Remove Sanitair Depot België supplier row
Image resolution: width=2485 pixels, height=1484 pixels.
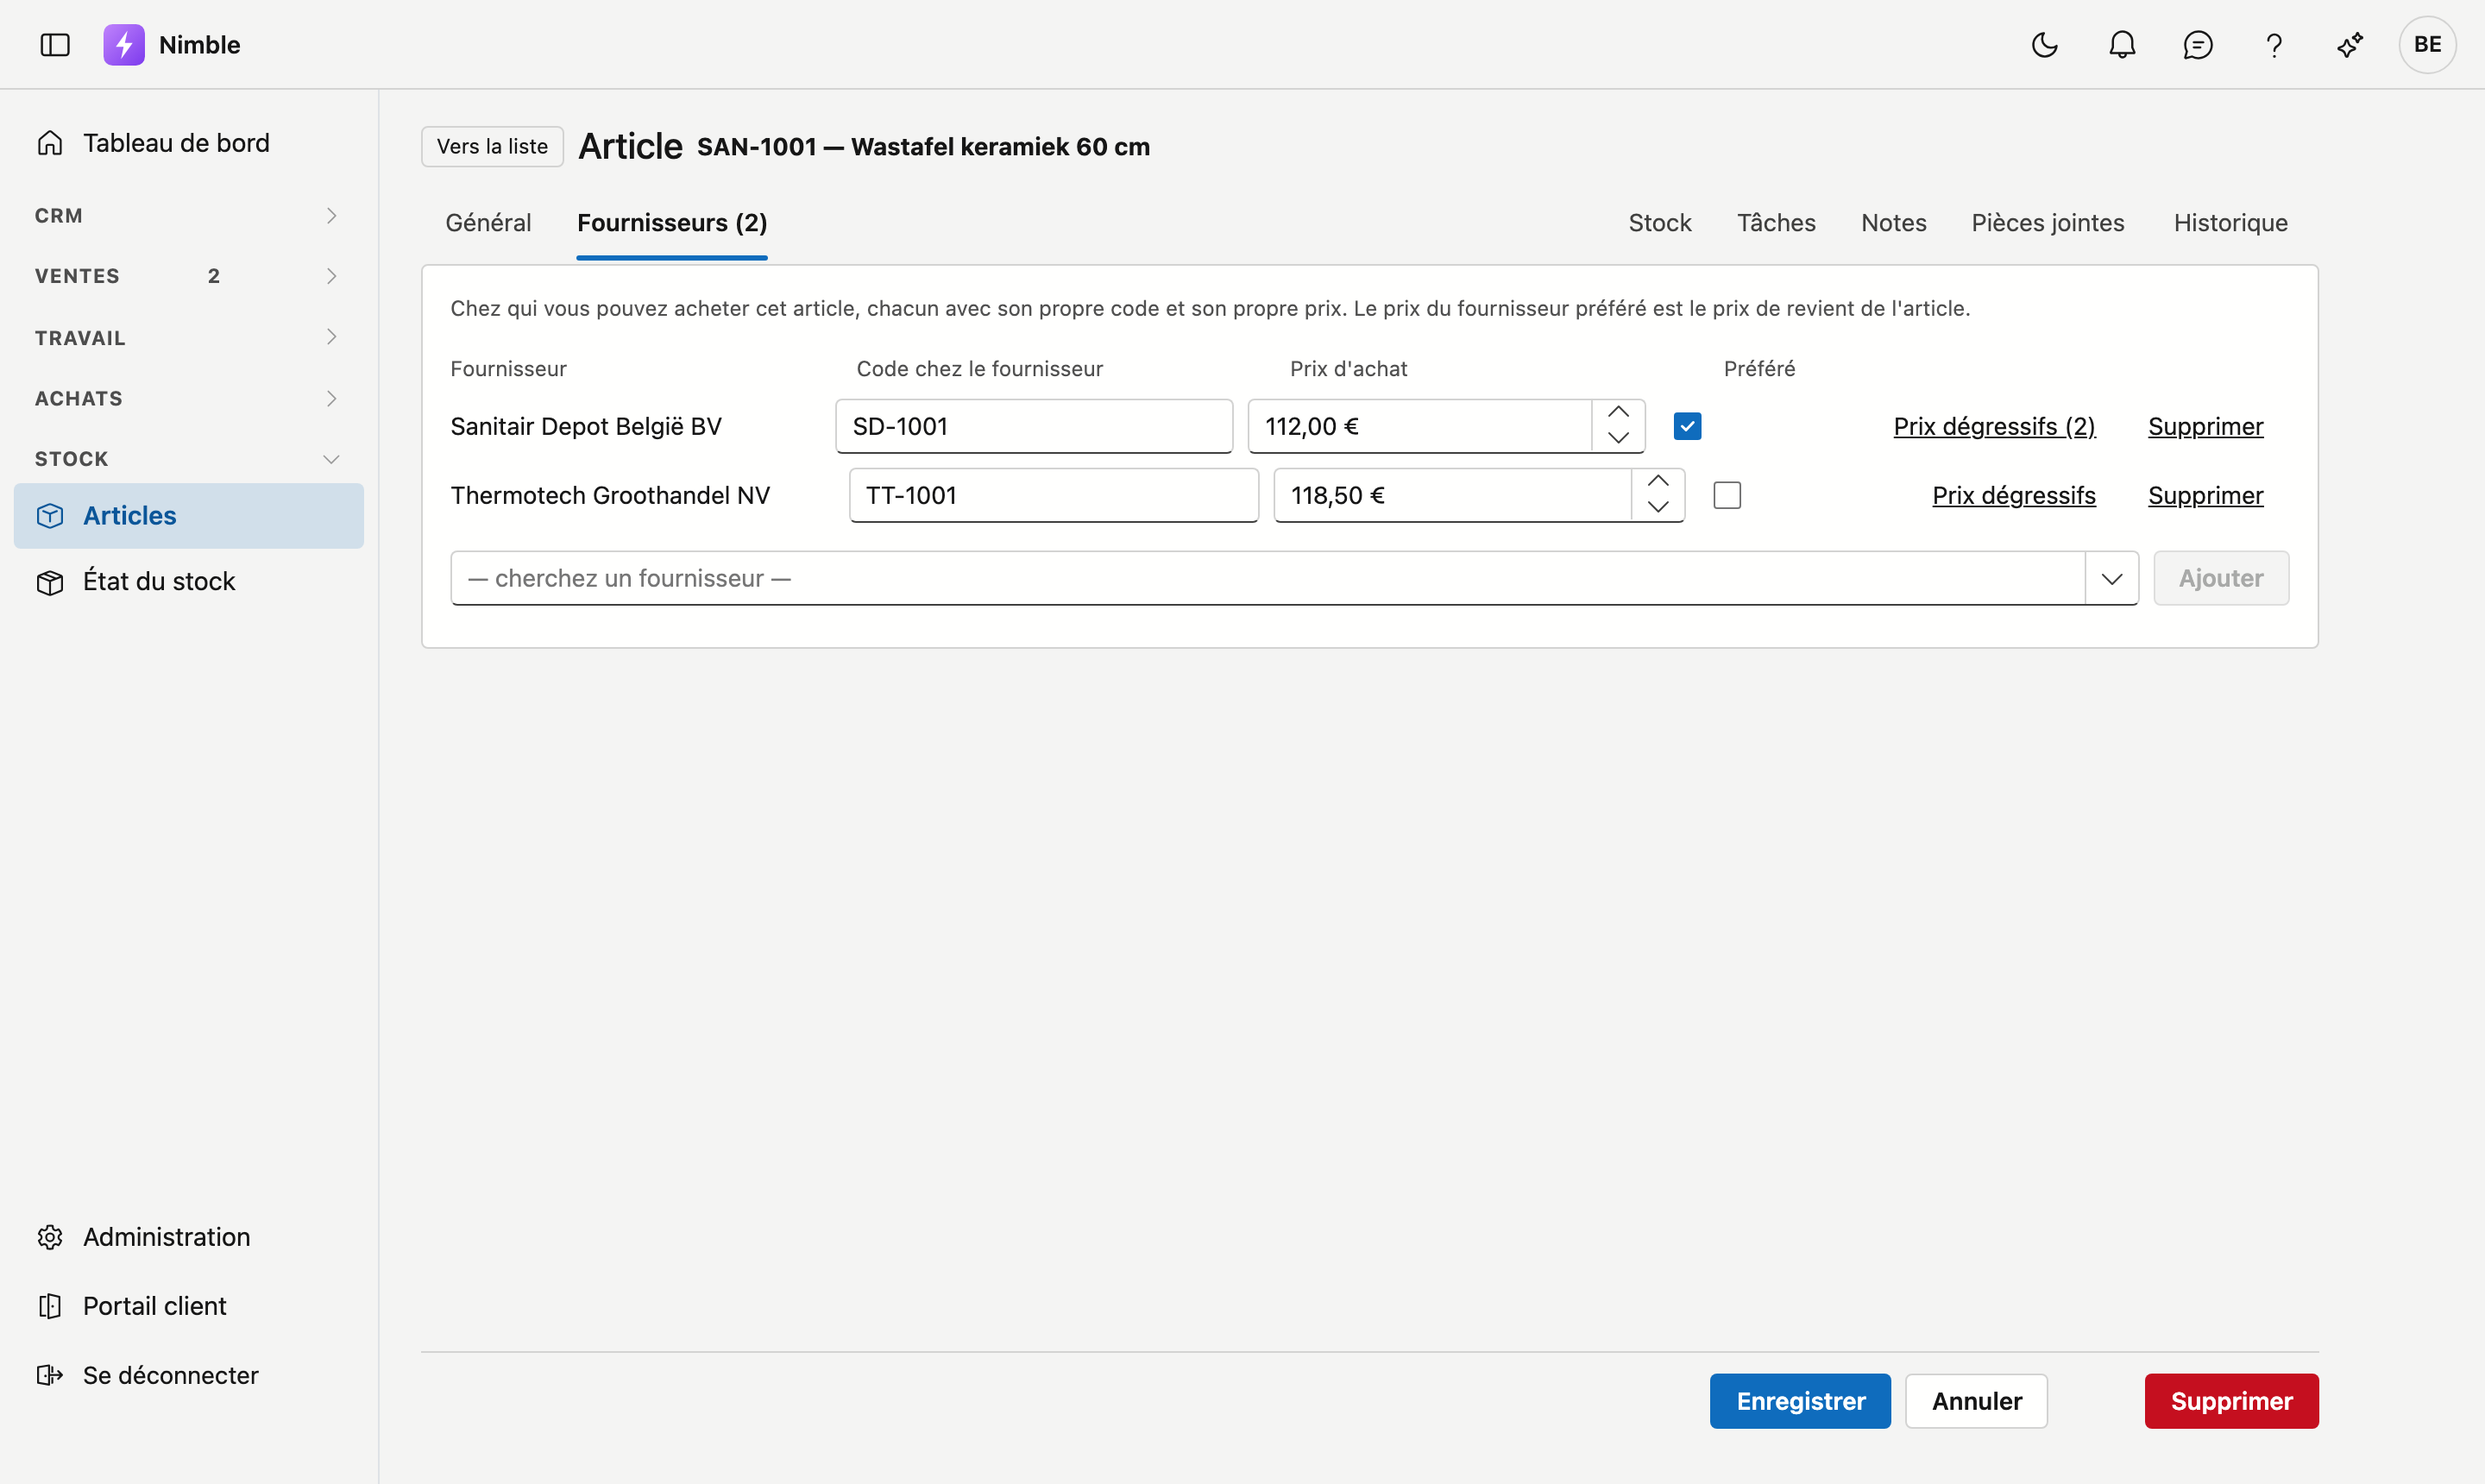pos(2205,426)
